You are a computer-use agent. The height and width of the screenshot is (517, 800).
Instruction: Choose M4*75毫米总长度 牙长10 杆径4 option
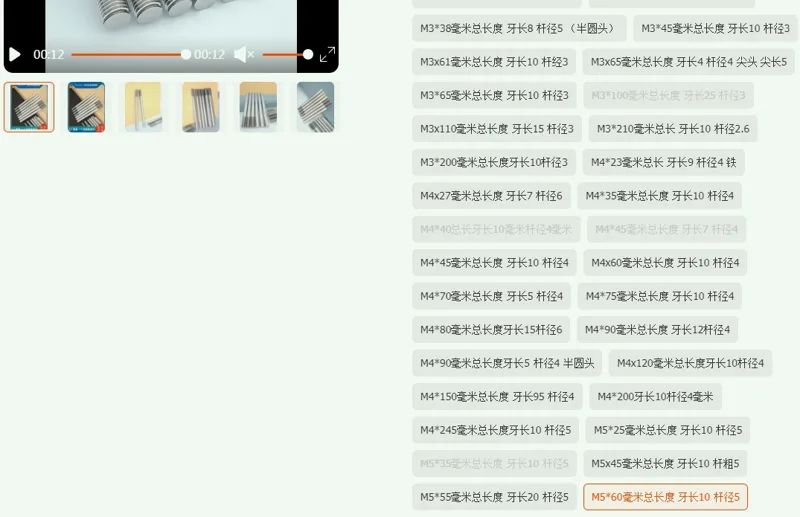point(660,296)
